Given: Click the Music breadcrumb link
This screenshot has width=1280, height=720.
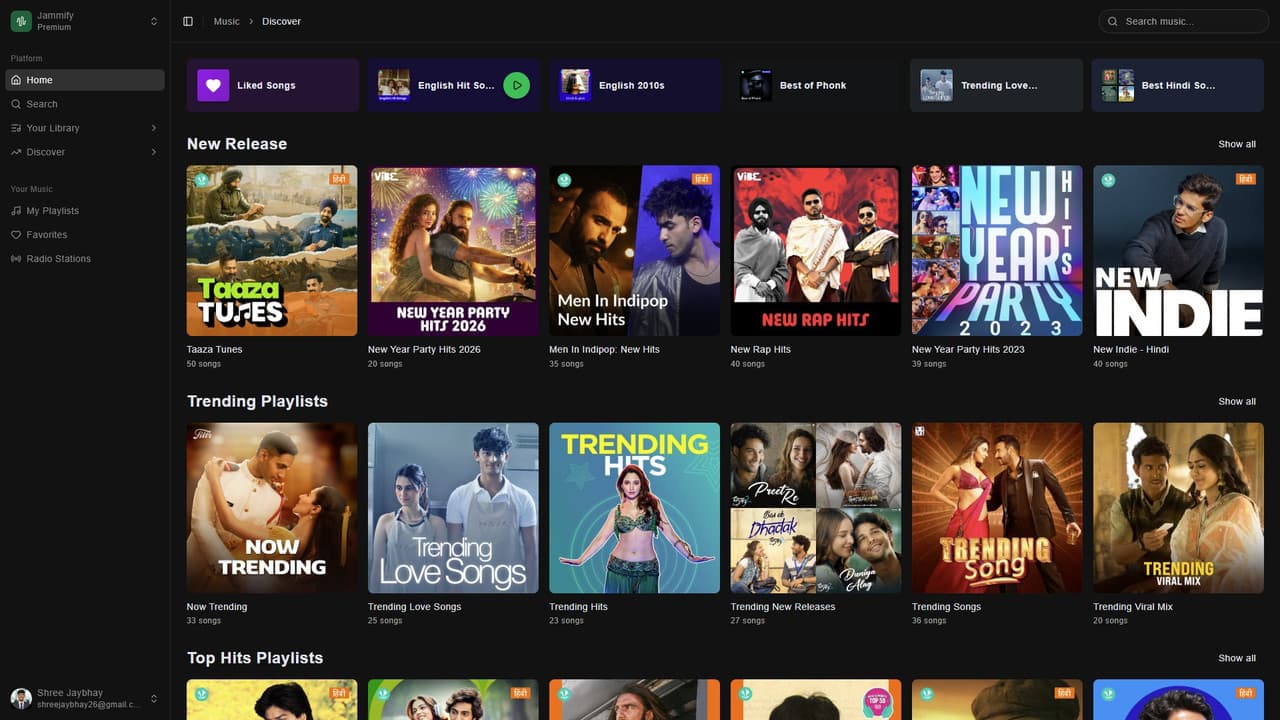Looking at the screenshot, I should click(227, 21).
